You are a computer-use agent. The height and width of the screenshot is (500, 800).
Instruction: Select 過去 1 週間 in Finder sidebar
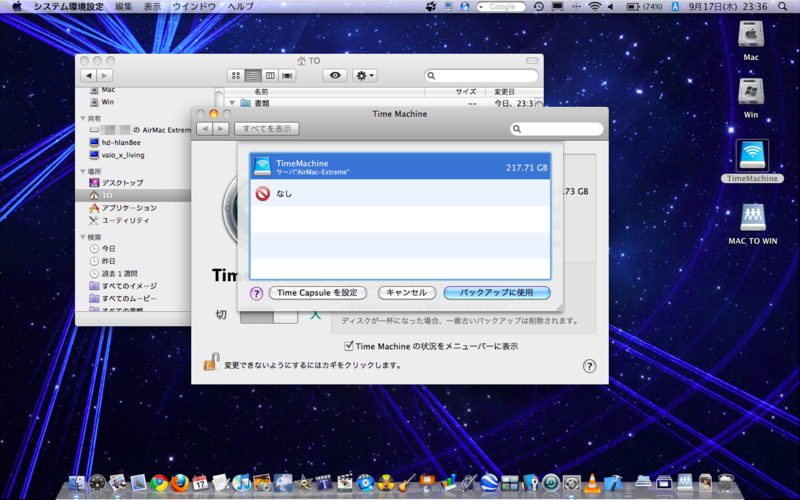[x=119, y=273]
